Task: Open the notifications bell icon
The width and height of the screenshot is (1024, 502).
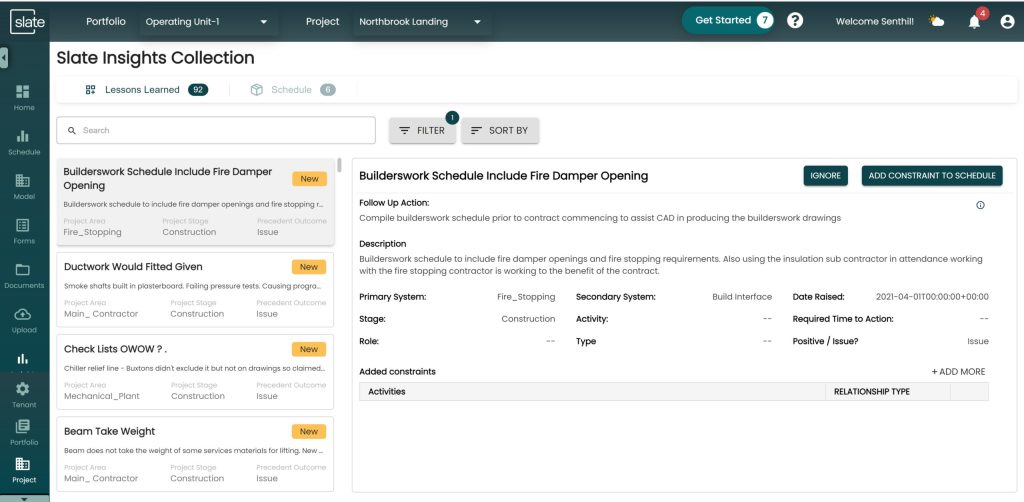Action: pos(974,21)
